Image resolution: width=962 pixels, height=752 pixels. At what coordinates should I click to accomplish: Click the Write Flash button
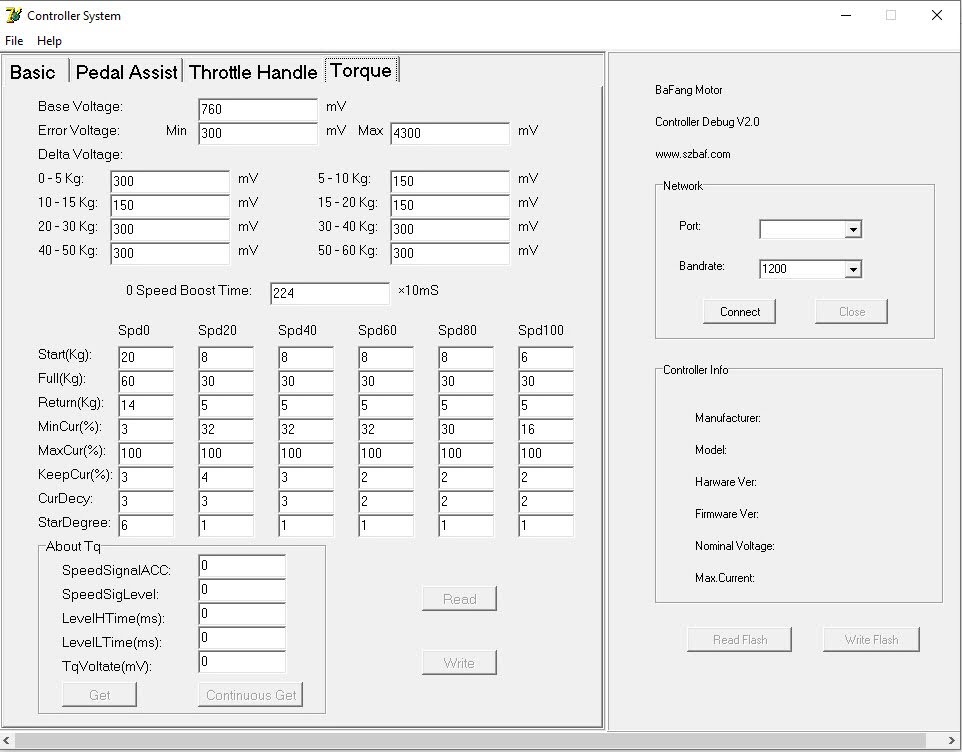870,638
